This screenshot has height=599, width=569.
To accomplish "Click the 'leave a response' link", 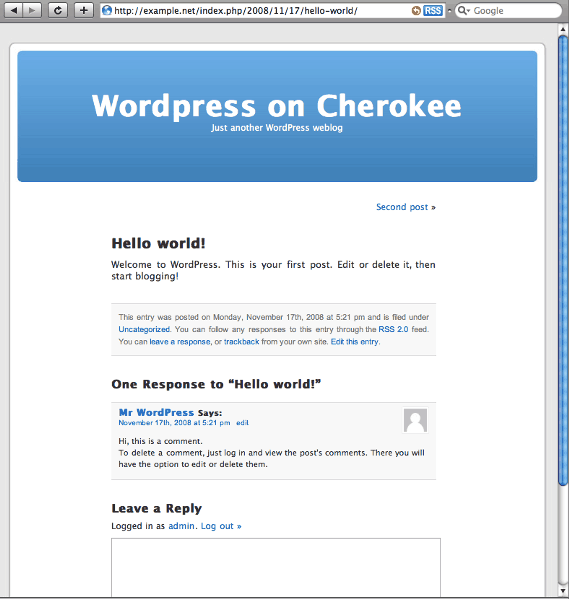I will point(180,342).
